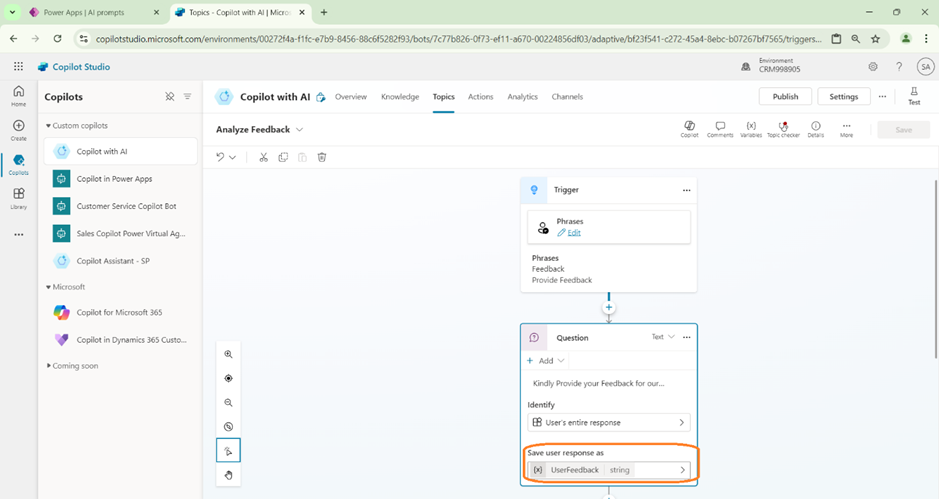Click the Edit phrases link
The image size is (939, 499).
click(x=573, y=232)
